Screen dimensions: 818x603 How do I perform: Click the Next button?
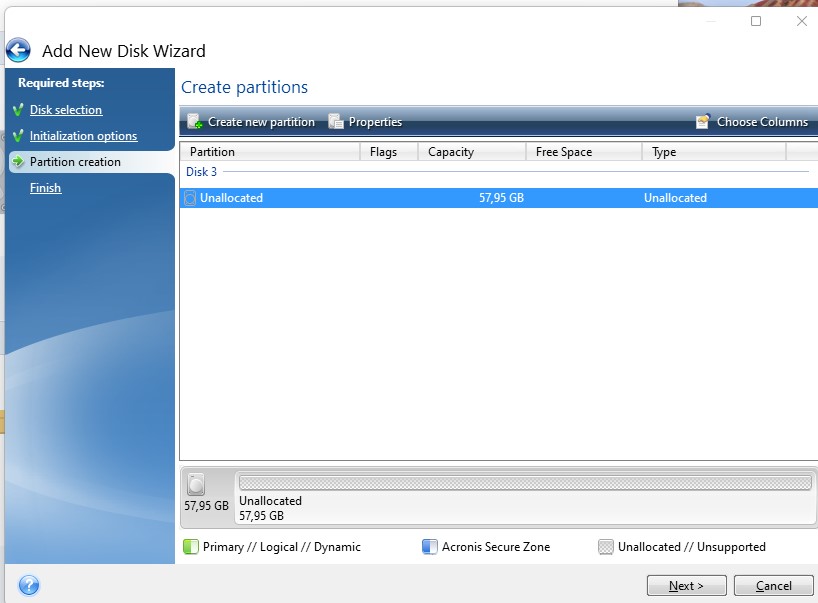click(687, 585)
